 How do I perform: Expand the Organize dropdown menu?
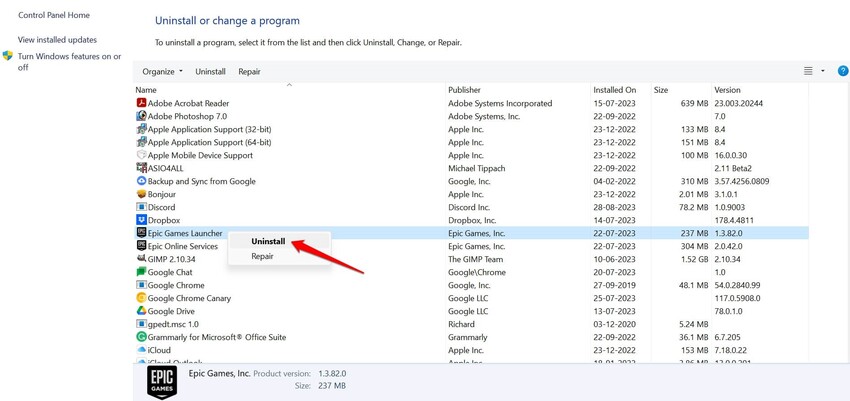pyautogui.click(x=162, y=72)
